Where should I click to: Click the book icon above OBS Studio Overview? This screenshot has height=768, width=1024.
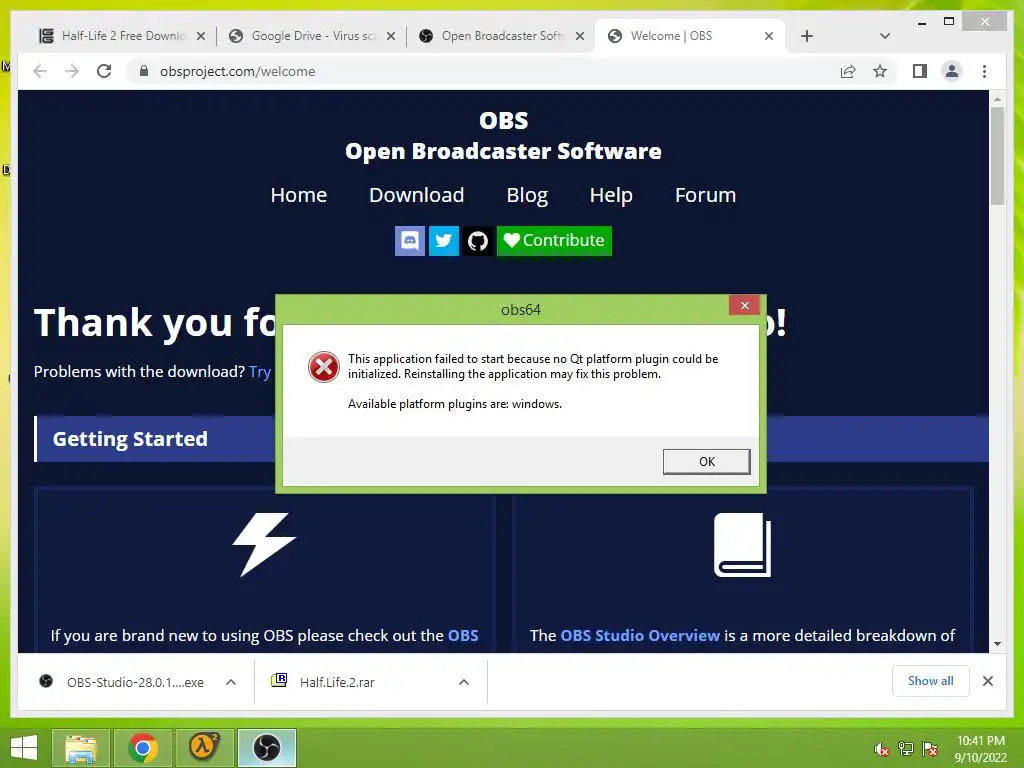tap(742, 545)
